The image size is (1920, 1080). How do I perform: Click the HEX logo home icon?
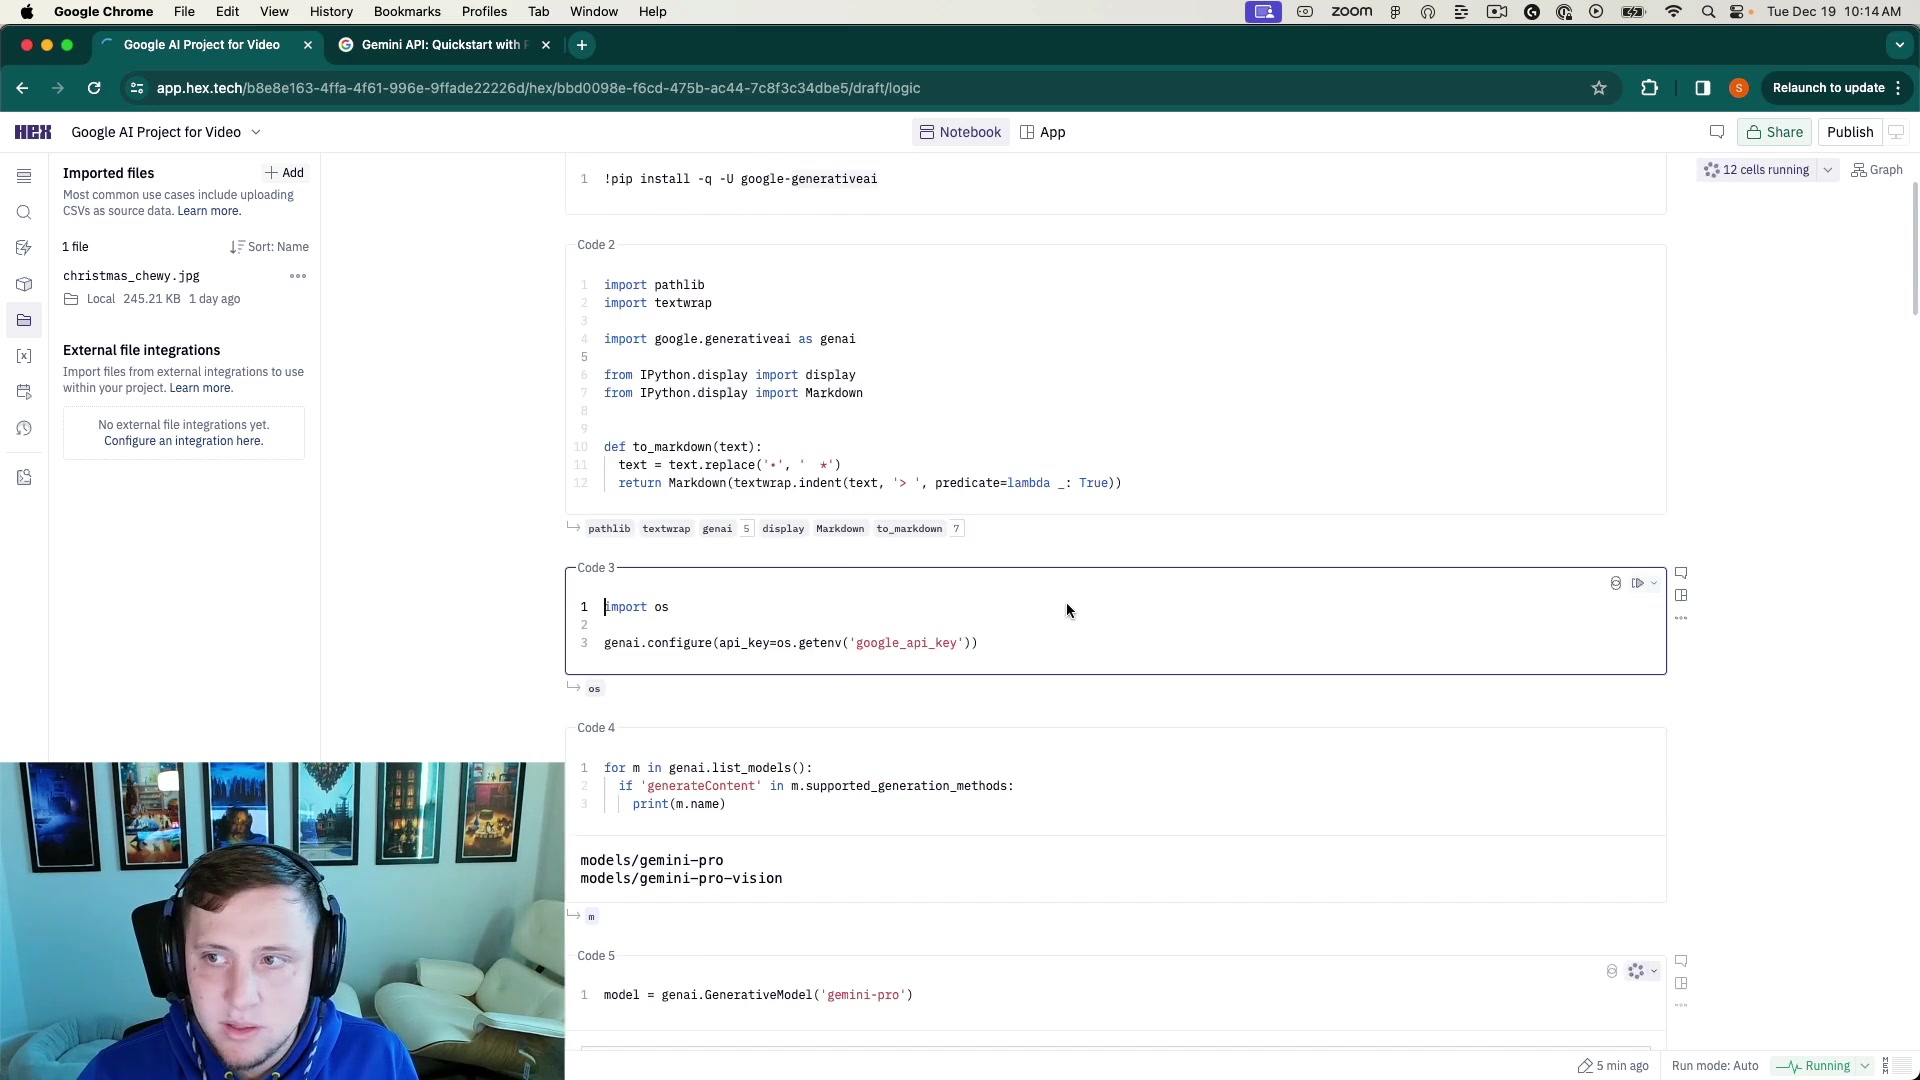(33, 132)
